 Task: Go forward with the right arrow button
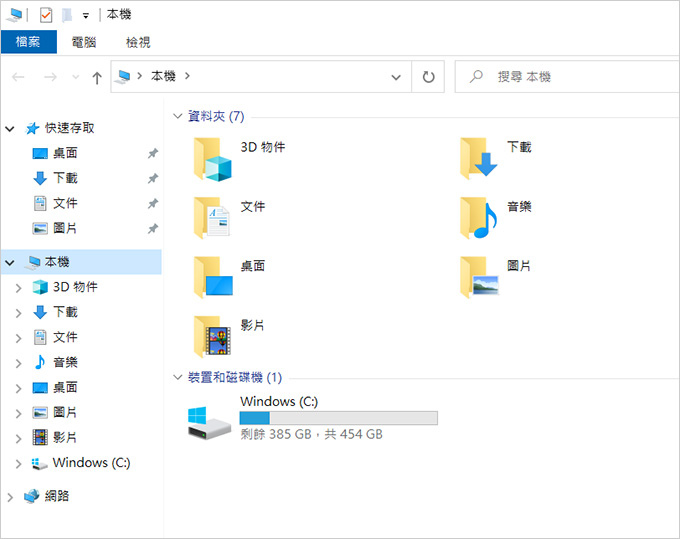(50, 77)
